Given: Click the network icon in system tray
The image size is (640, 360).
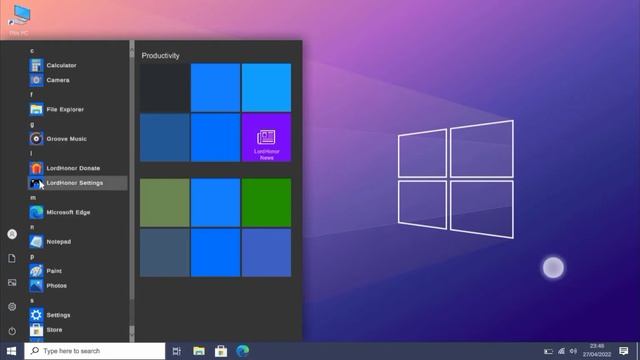Looking at the screenshot, I should (561, 351).
